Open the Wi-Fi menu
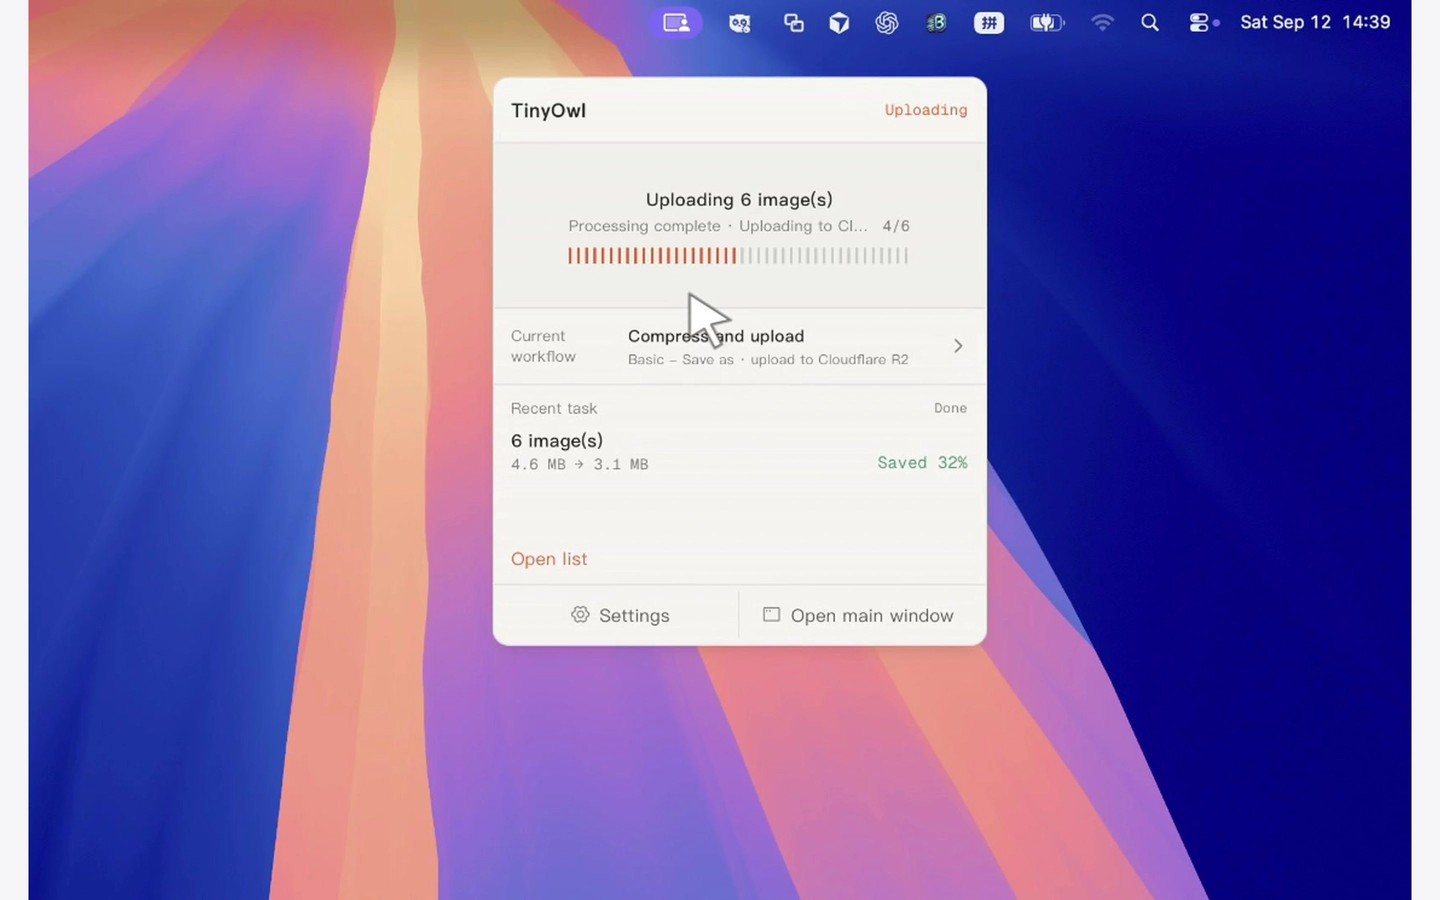 [x=1102, y=23]
